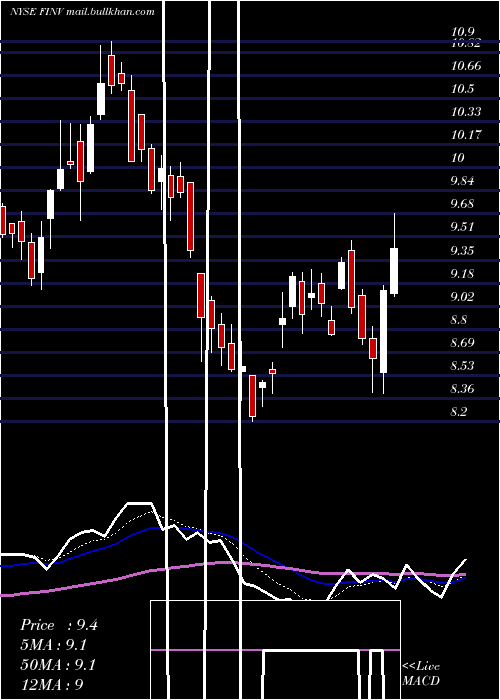Click the 9.02 price axis label
500x700 pixels.
click(x=462, y=296)
